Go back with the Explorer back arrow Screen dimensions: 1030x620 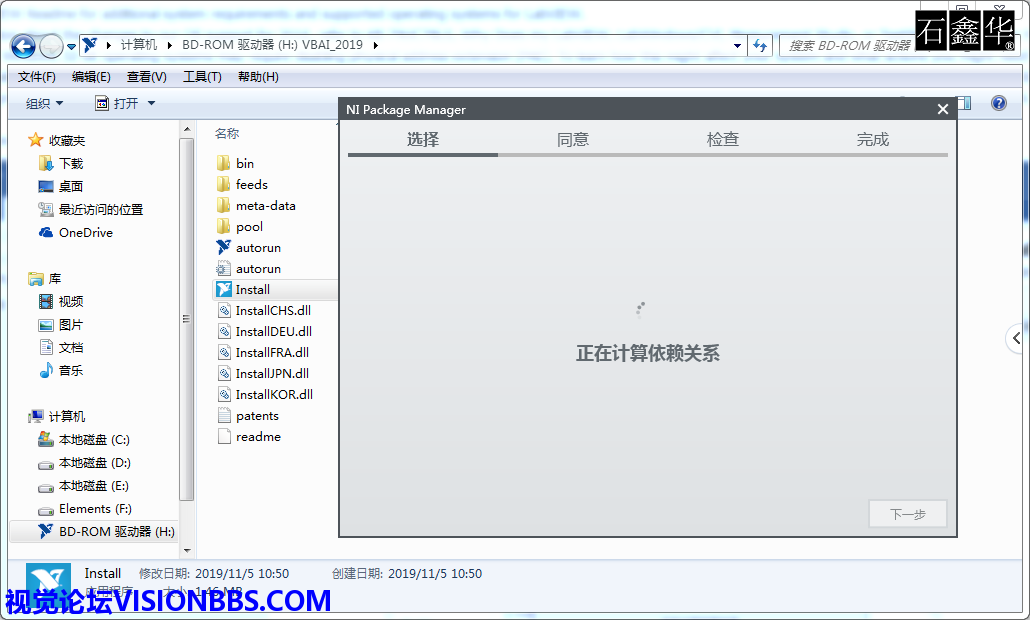click(24, 46)
